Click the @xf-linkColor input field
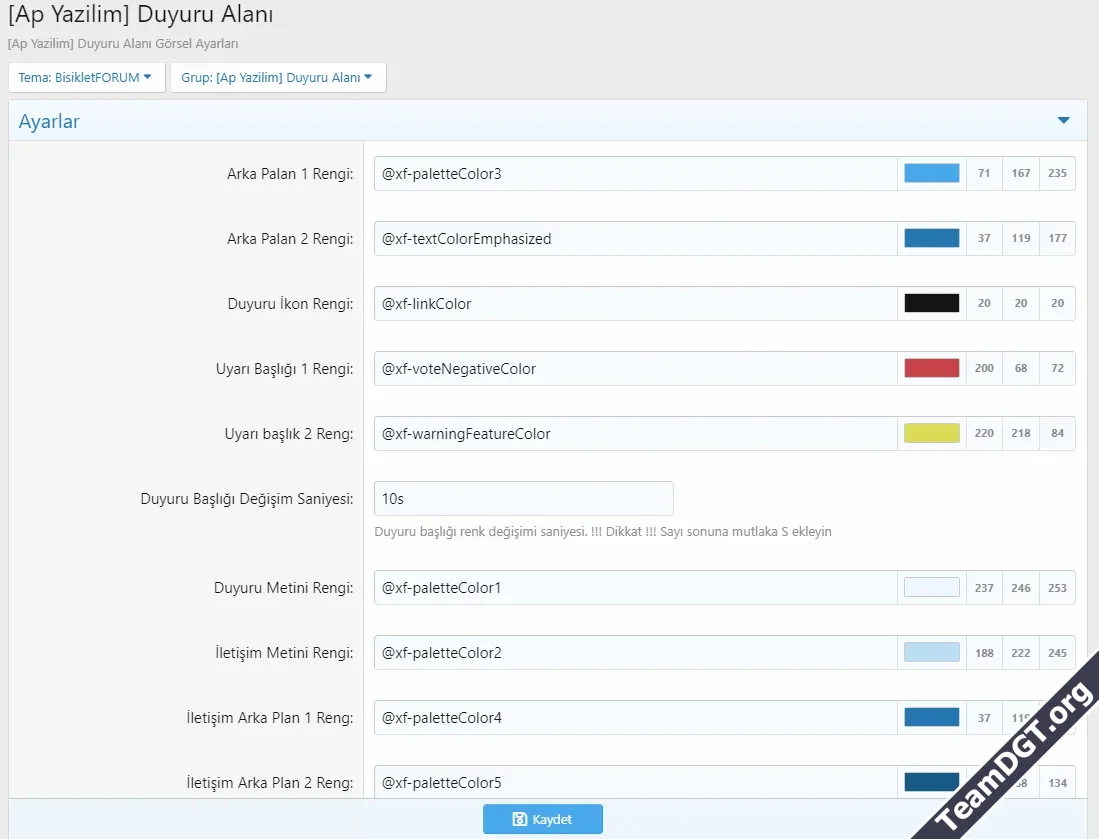 click(x=635, y=304)
